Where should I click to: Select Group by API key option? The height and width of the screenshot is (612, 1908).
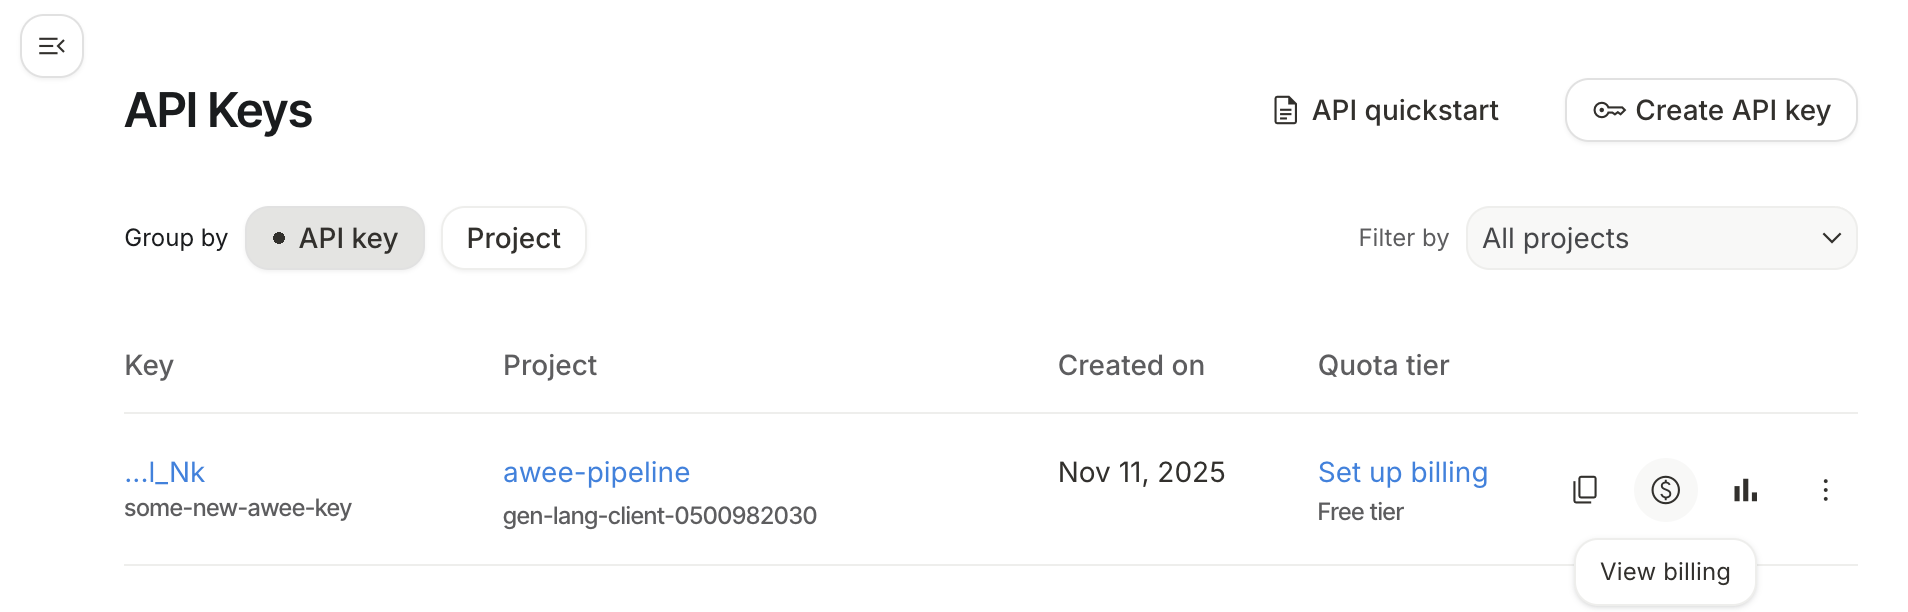[335, 238]
